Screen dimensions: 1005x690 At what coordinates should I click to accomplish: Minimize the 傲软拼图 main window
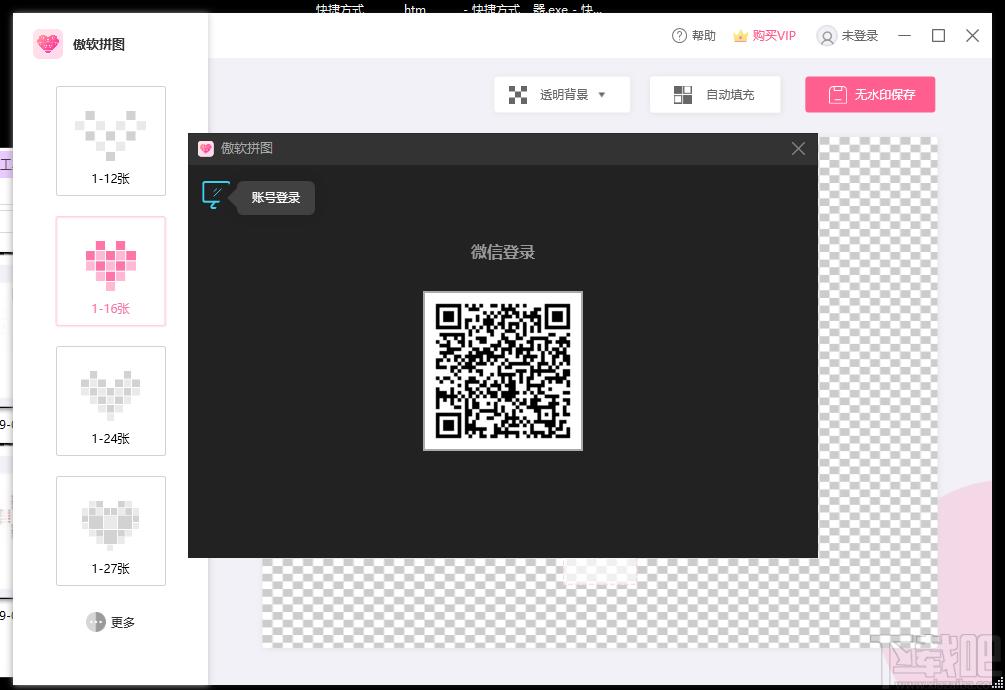tap(904, 36)
